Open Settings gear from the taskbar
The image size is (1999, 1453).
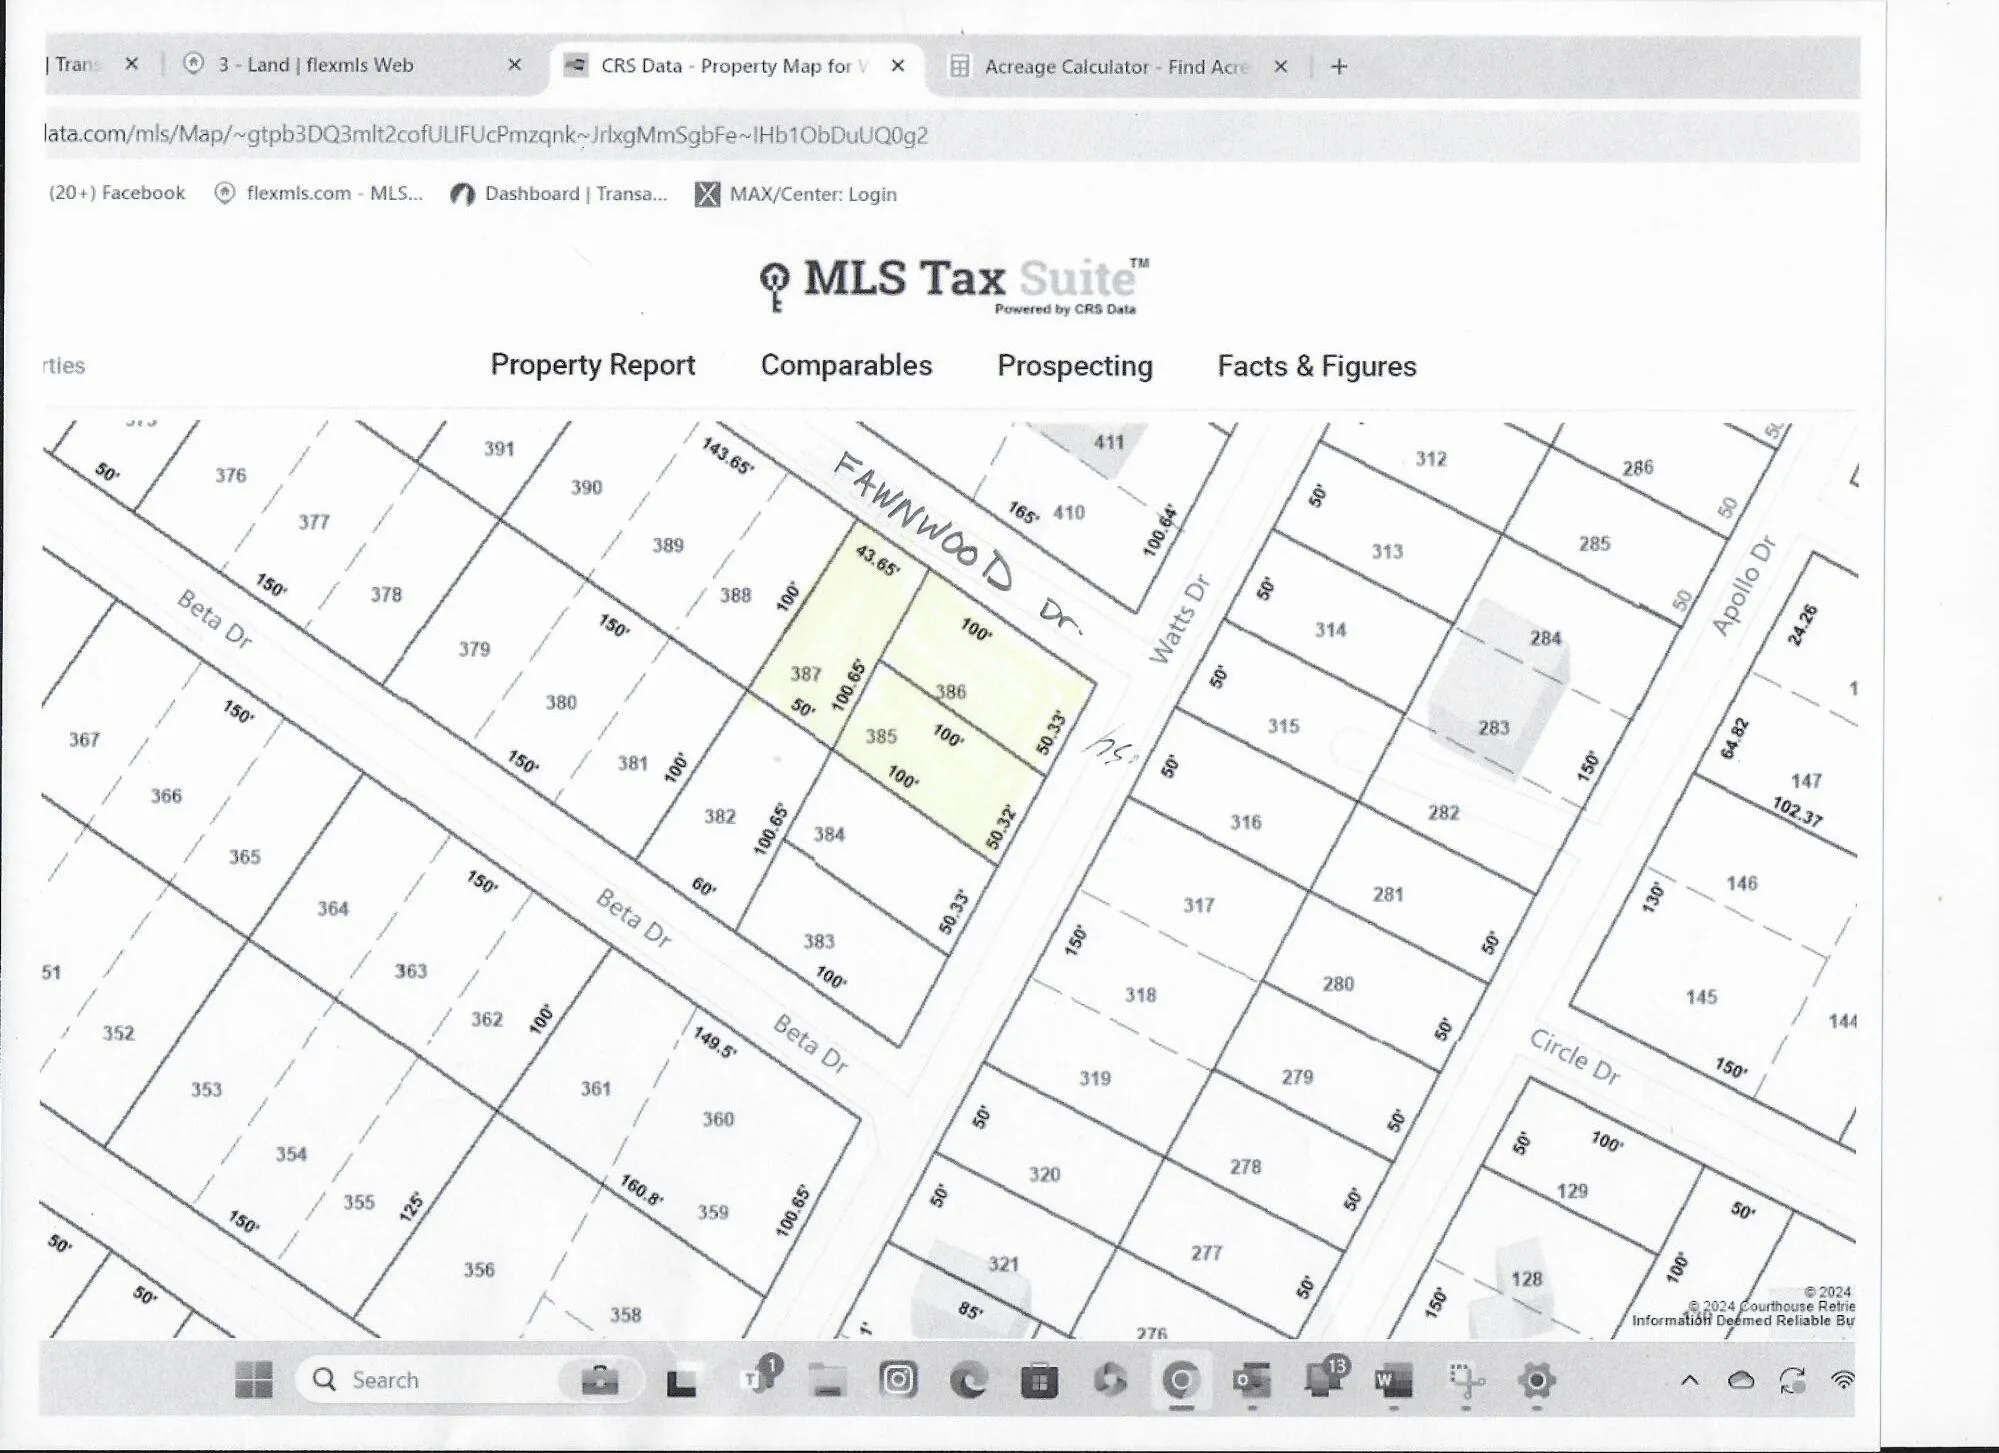[1536, 1381]
